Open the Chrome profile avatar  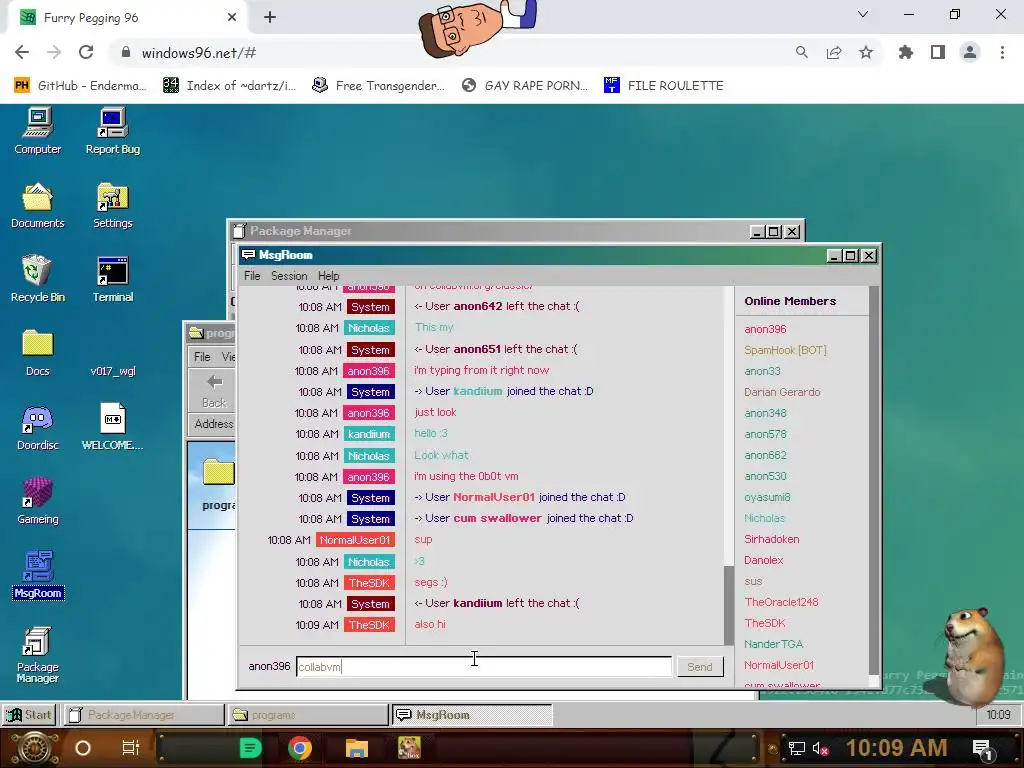pos(970,52)
